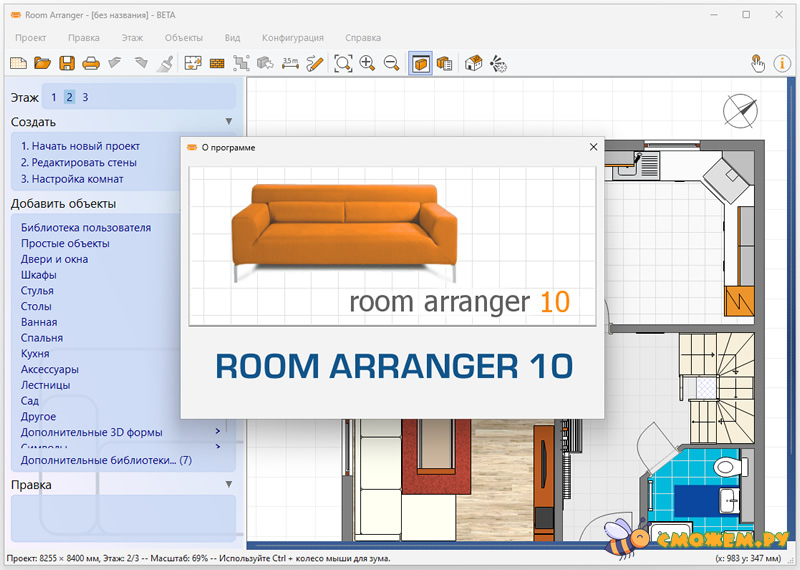The height and width of the screenshot is (570, 800).
Task: Switch to floor 1
Action: 54,97
